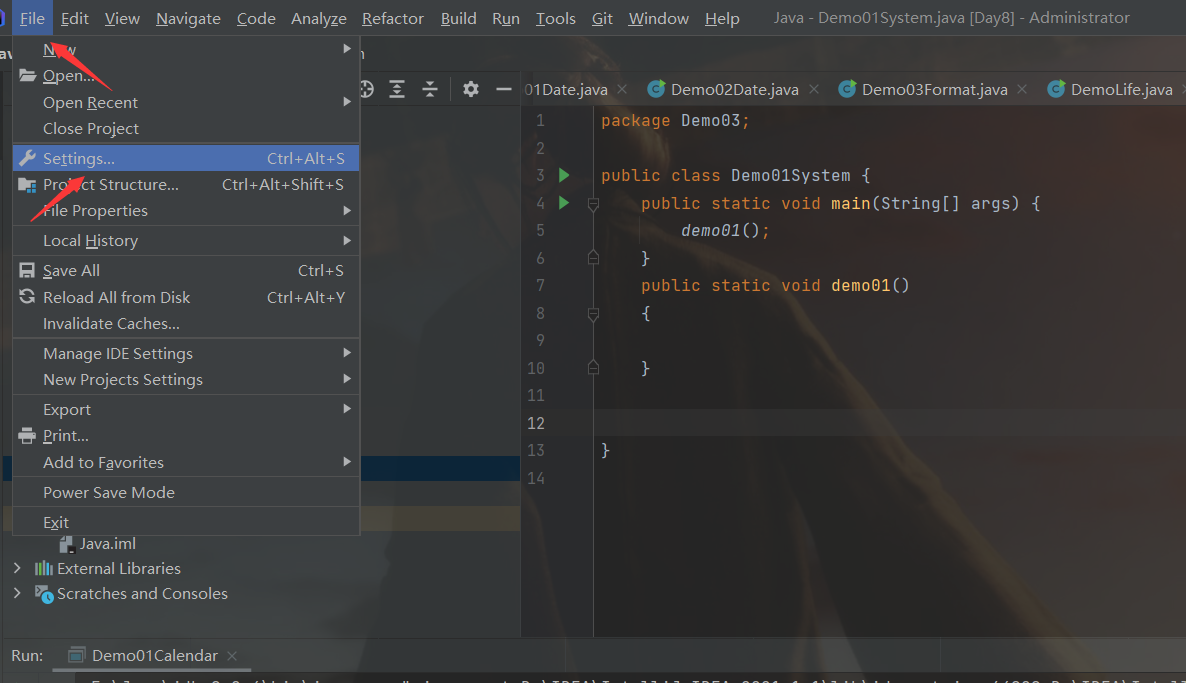The image size is (1186, 683).
Task: Choose Close Project
Action: click(186, 129)
